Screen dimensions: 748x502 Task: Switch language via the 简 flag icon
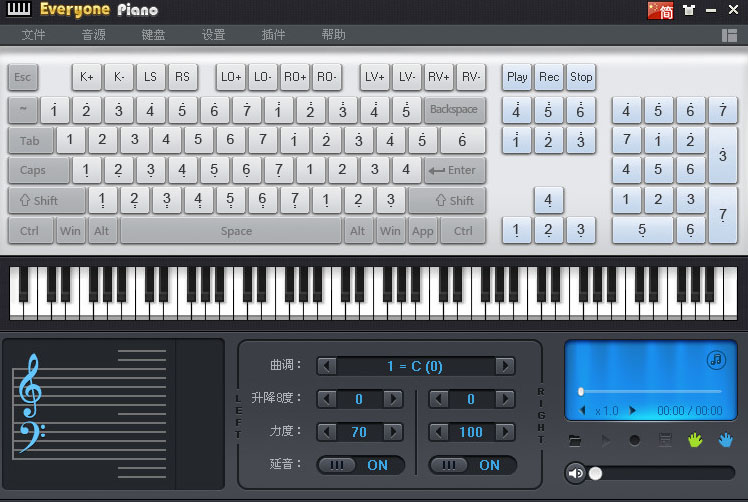pyautogui.click(x=660, y=10)
